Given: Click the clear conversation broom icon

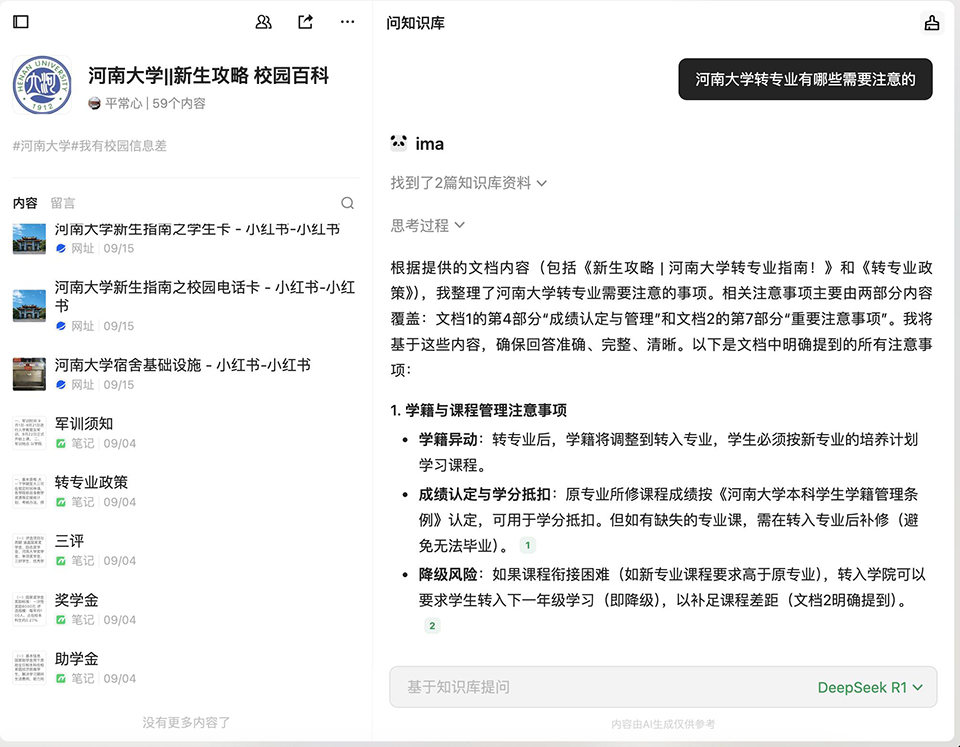Looking at the screenshot, I should pos(932,23).
